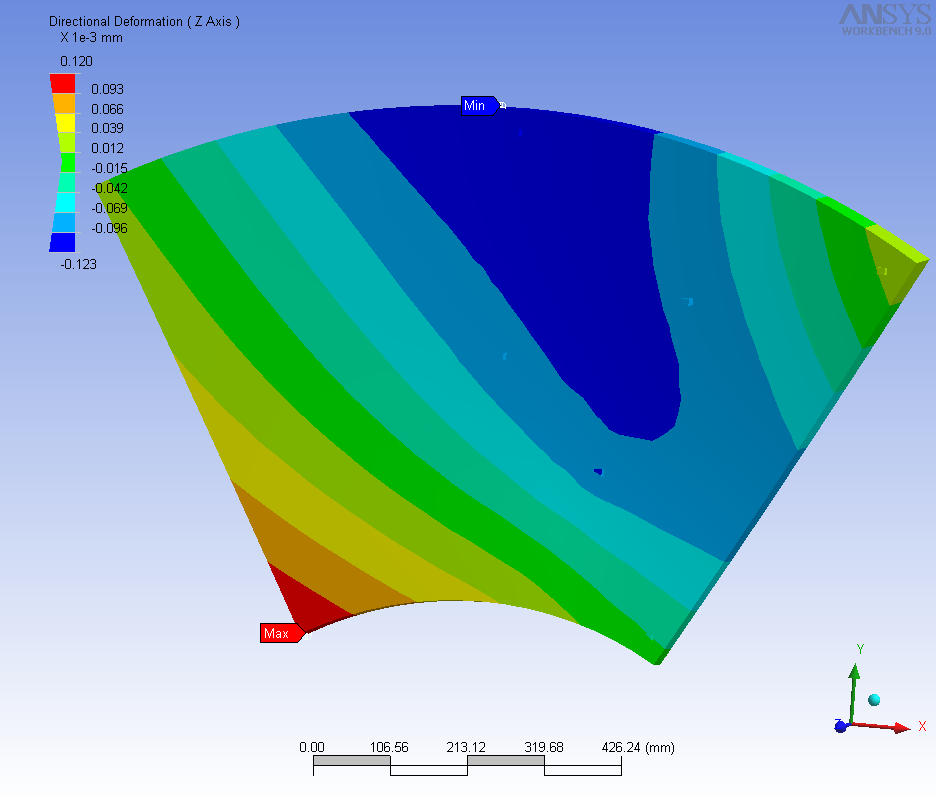Pick the light blue legend color band

(x=63, y=223)
